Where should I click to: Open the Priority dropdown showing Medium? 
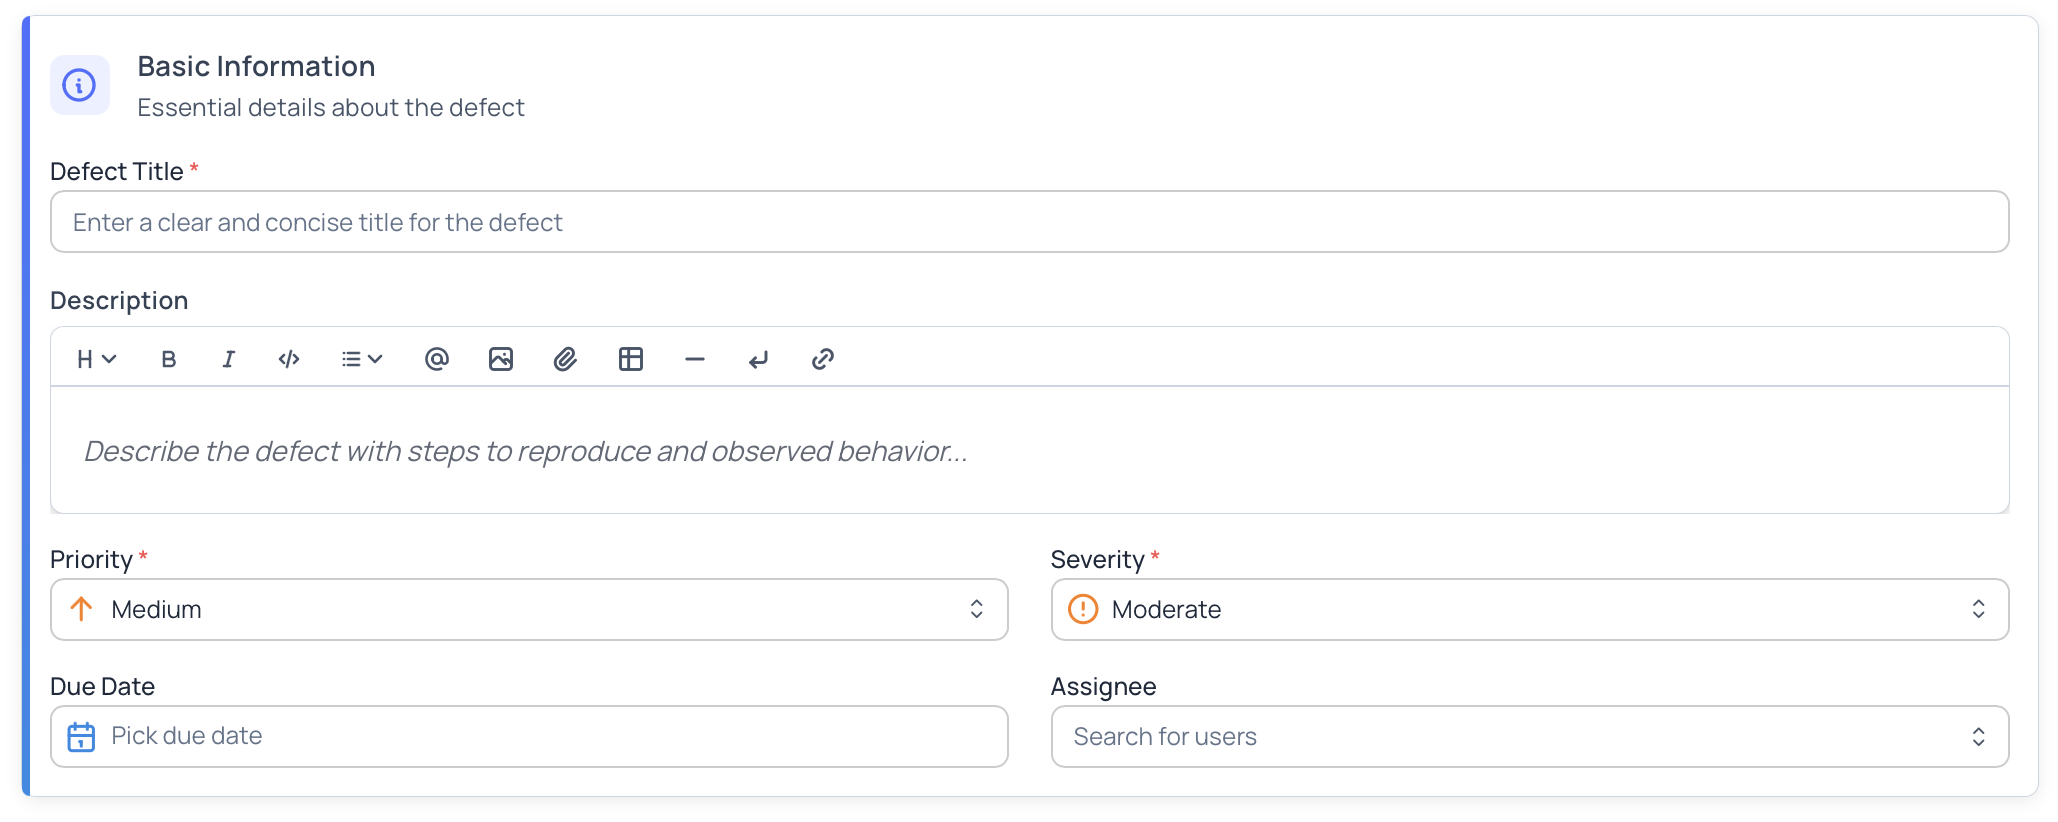529,609
